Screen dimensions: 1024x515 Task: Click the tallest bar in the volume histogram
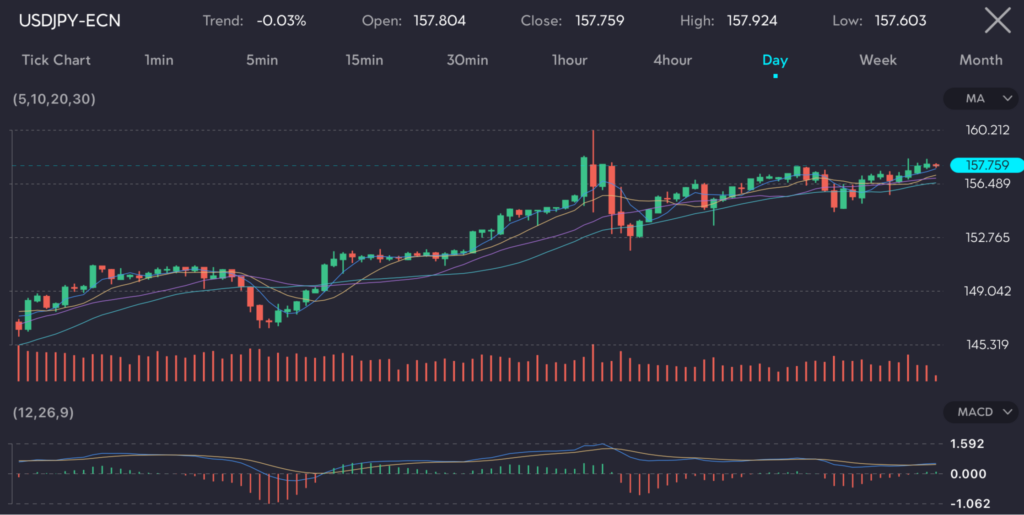pyautogui.click(x=593, y=362)
